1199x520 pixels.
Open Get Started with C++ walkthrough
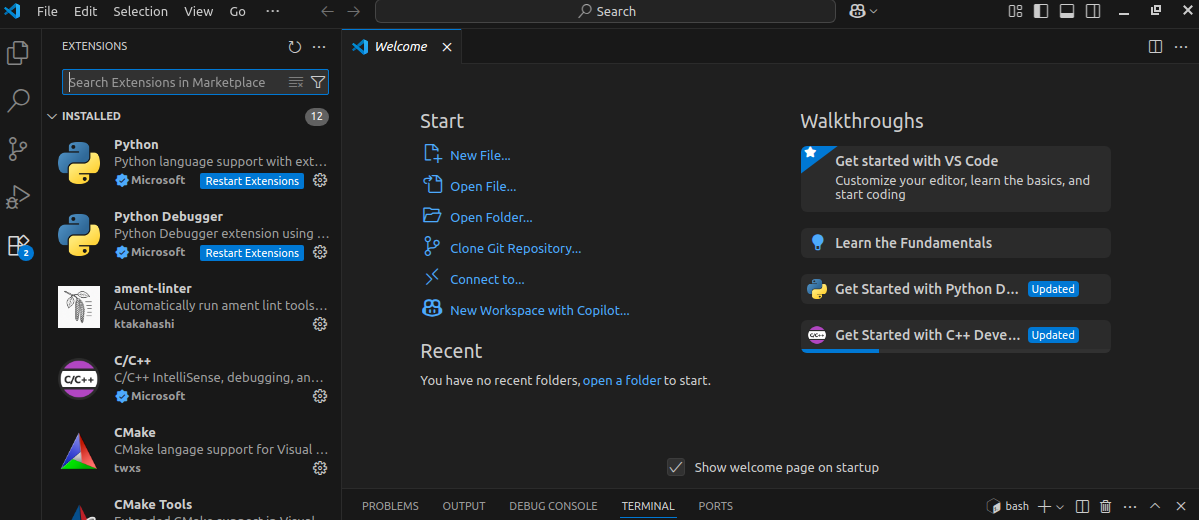(x=956, y=336)
